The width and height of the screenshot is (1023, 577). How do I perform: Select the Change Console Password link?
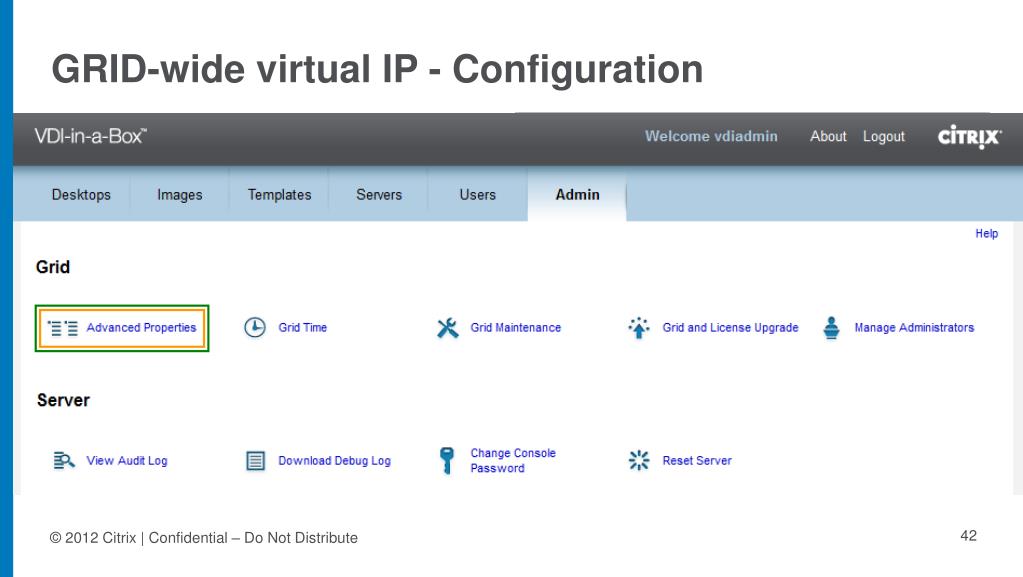pos(513,460)
